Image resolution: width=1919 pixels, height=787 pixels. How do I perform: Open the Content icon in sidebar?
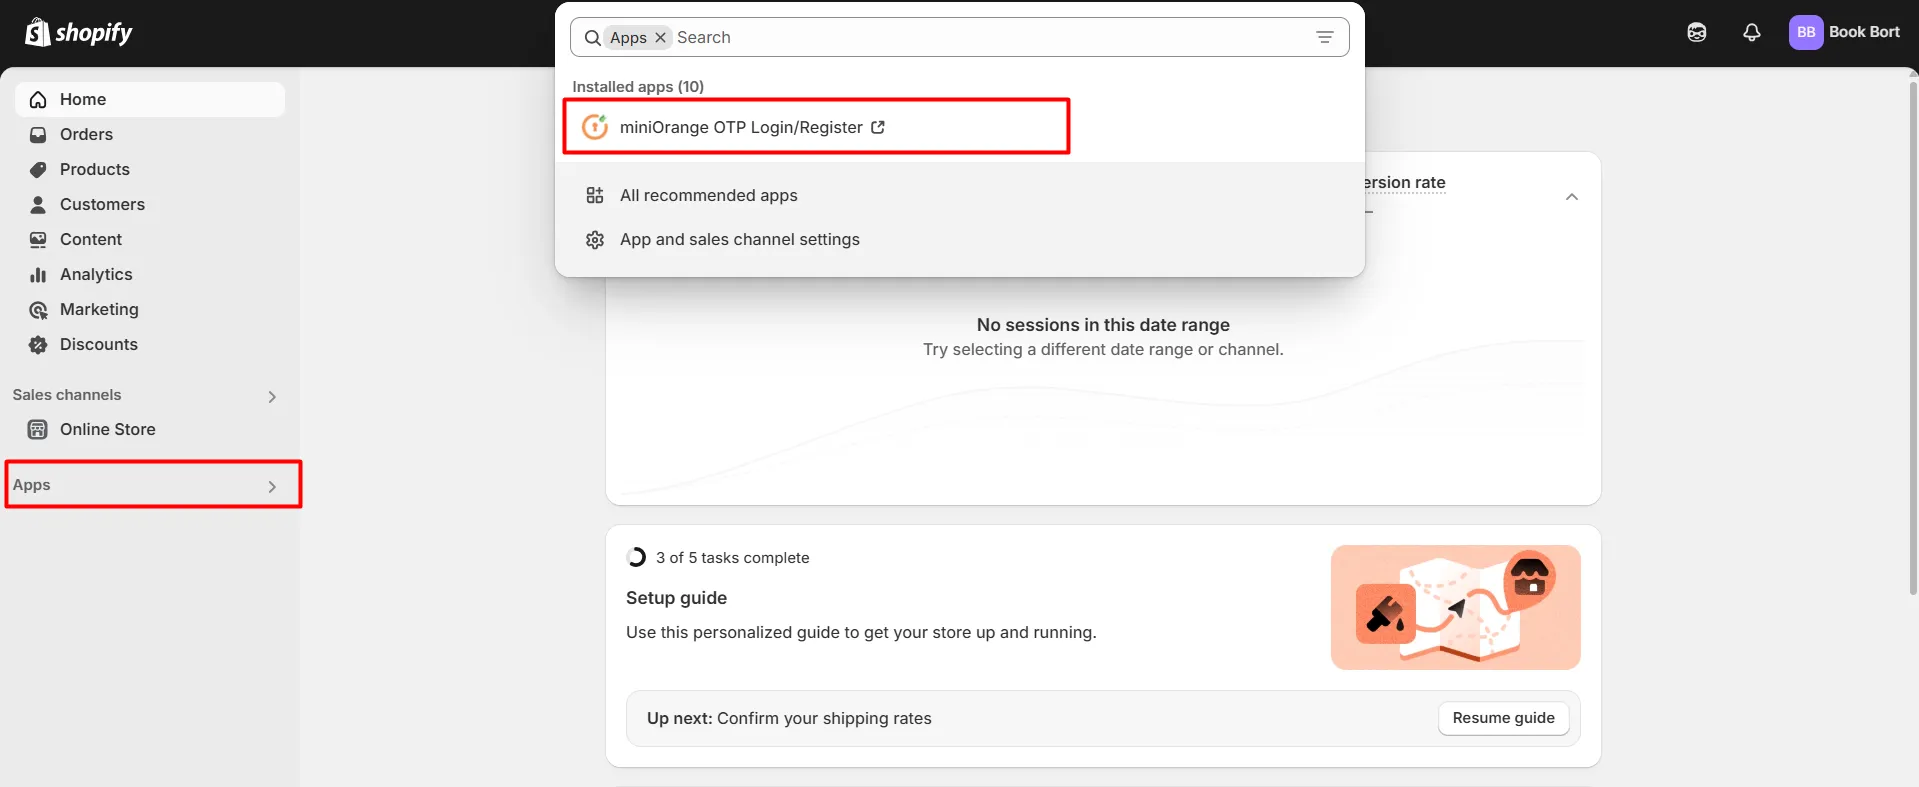click(x=38, y=239)
